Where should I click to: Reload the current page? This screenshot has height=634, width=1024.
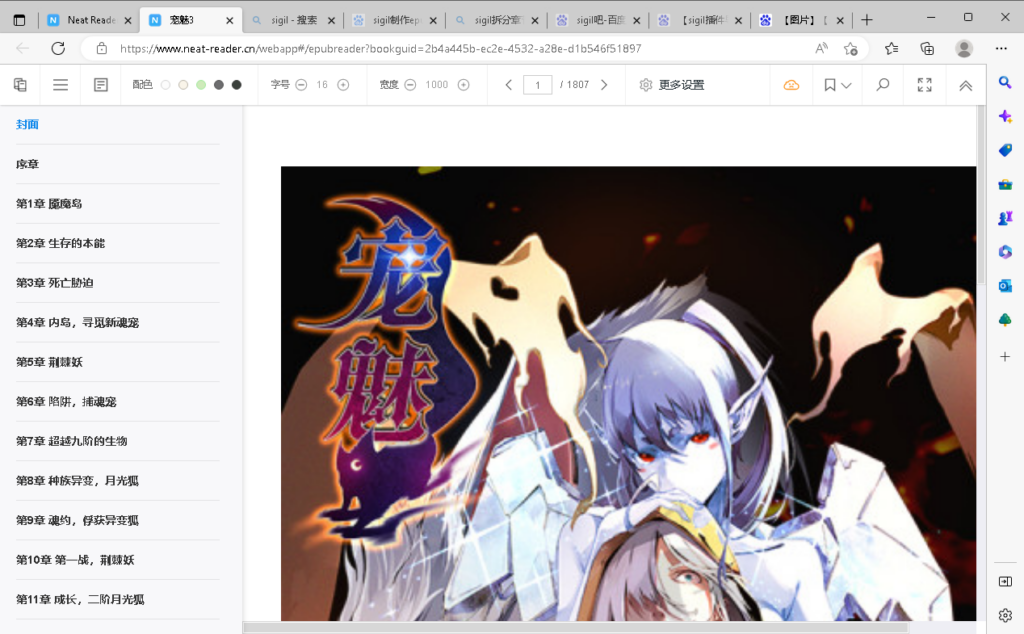[58, 48]
